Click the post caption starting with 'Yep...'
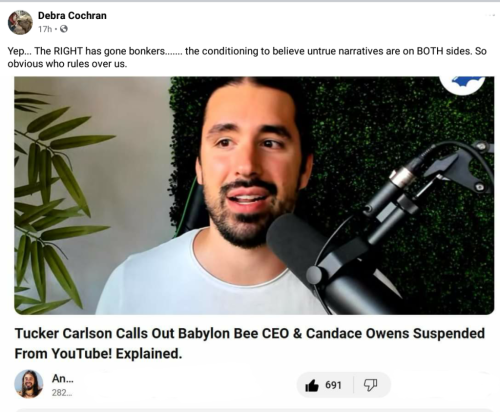 (247, 57)
